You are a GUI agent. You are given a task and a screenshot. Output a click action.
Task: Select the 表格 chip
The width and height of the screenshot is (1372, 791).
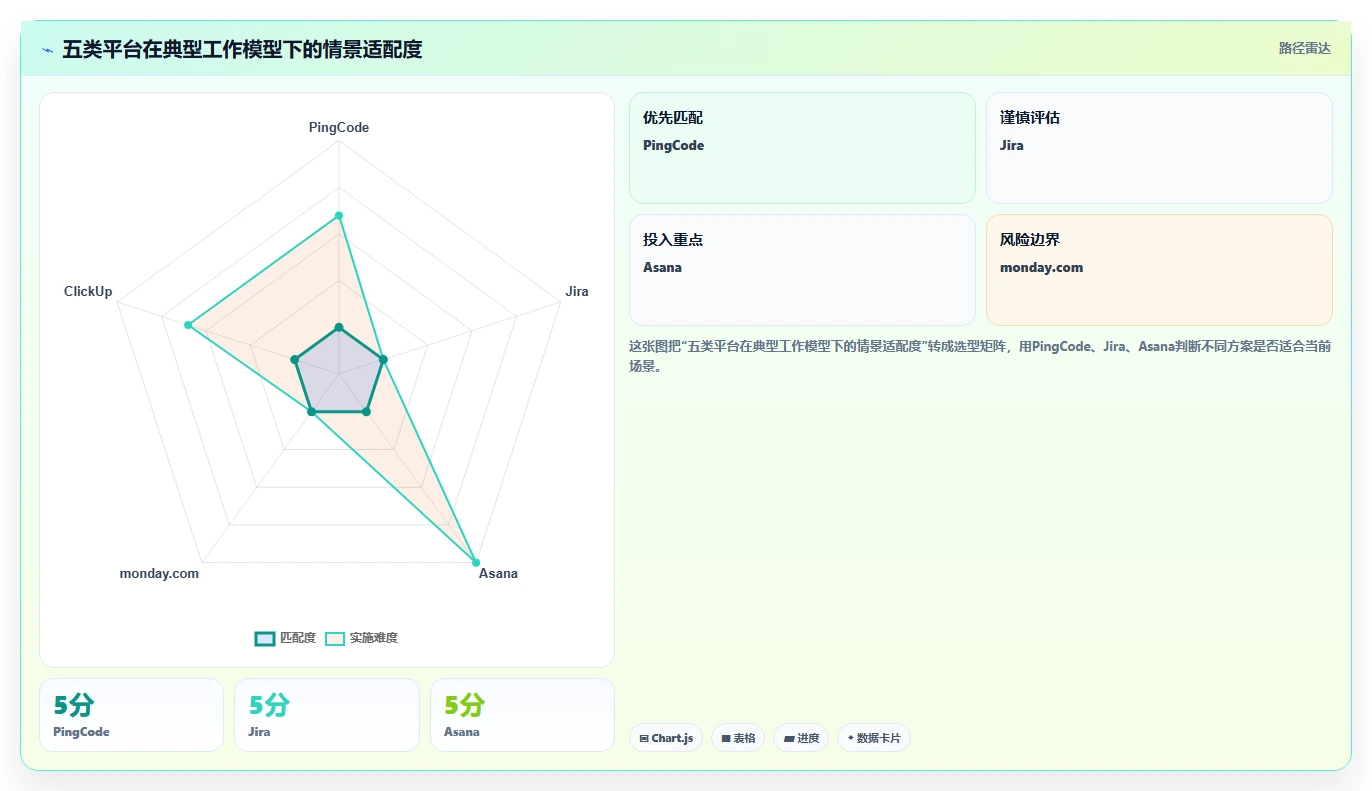pyautogui.click(x=738, y=738)
